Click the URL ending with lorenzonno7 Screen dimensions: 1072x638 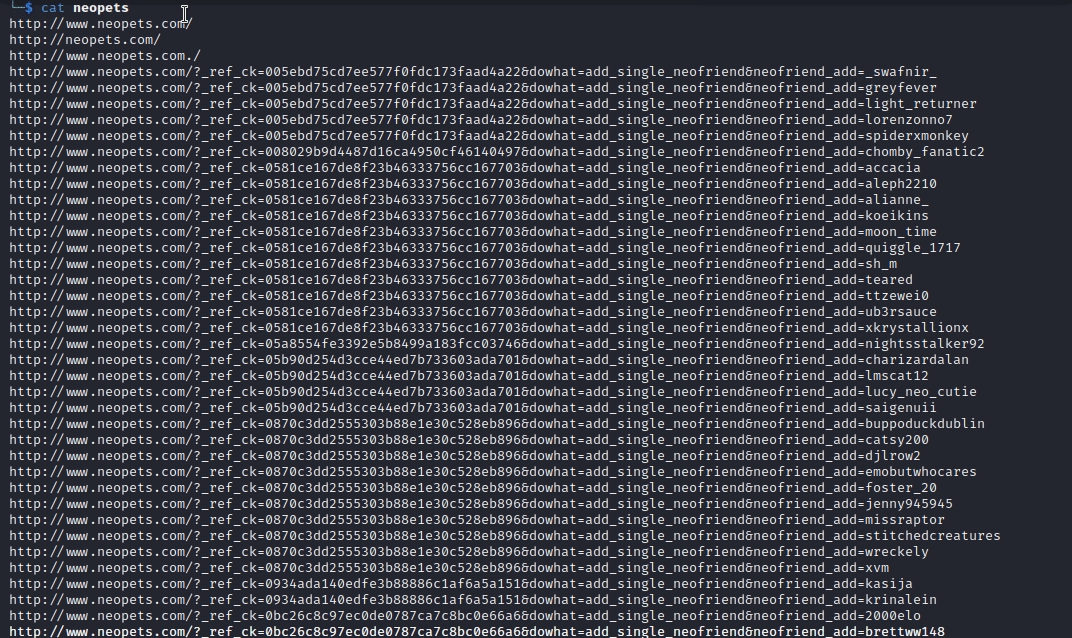click(481, 120)
